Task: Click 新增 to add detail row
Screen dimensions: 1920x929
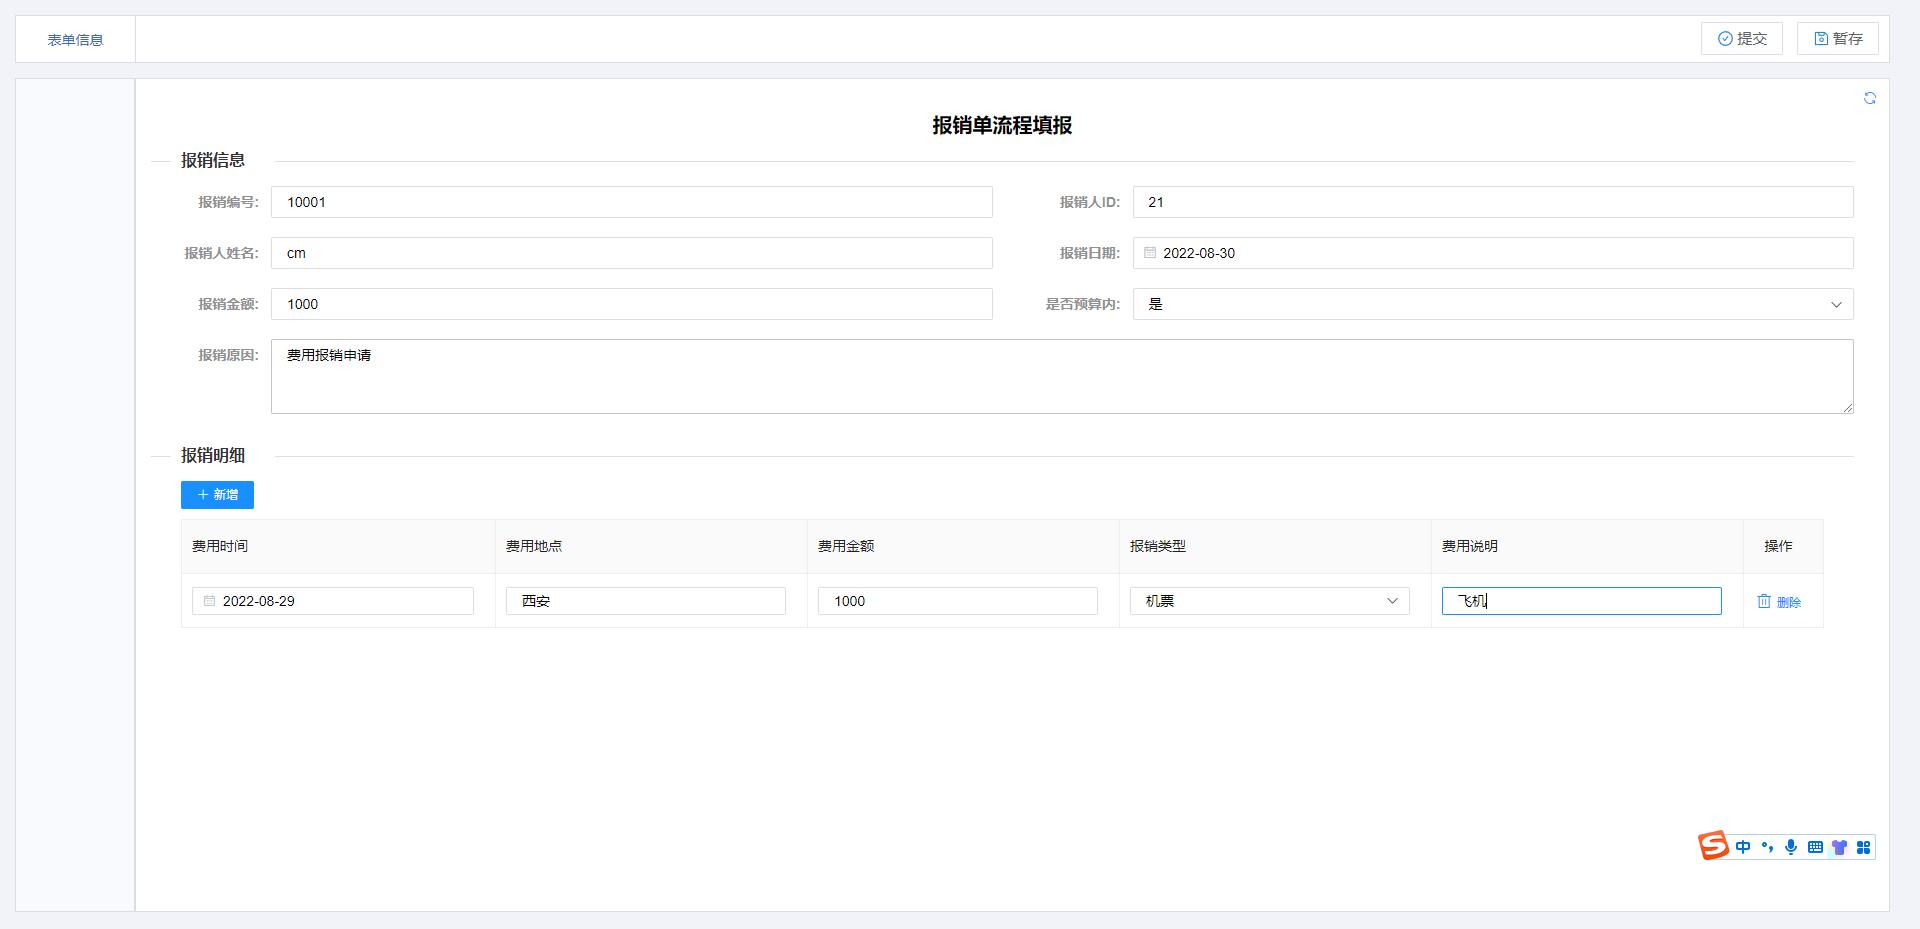Action: [217, 495]
